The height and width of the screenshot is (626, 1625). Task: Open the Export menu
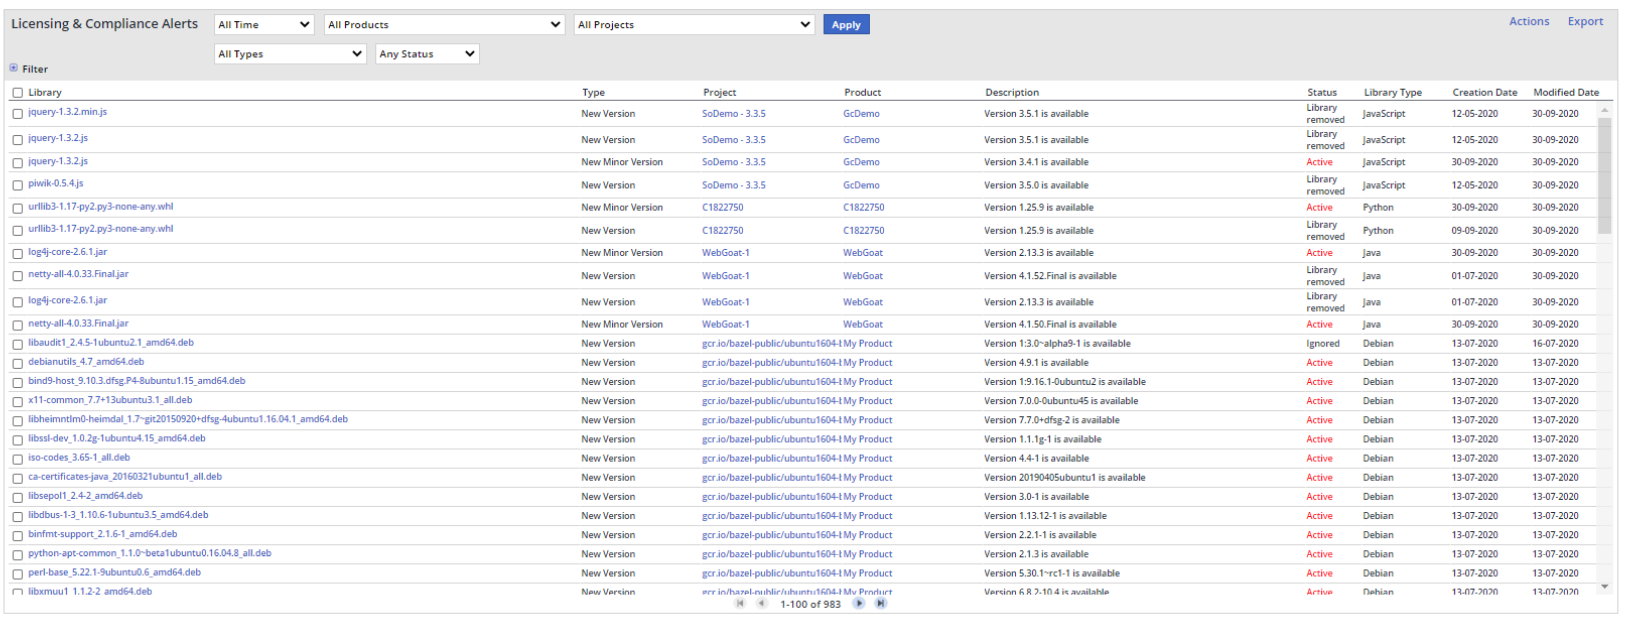tap(1585, 22)
